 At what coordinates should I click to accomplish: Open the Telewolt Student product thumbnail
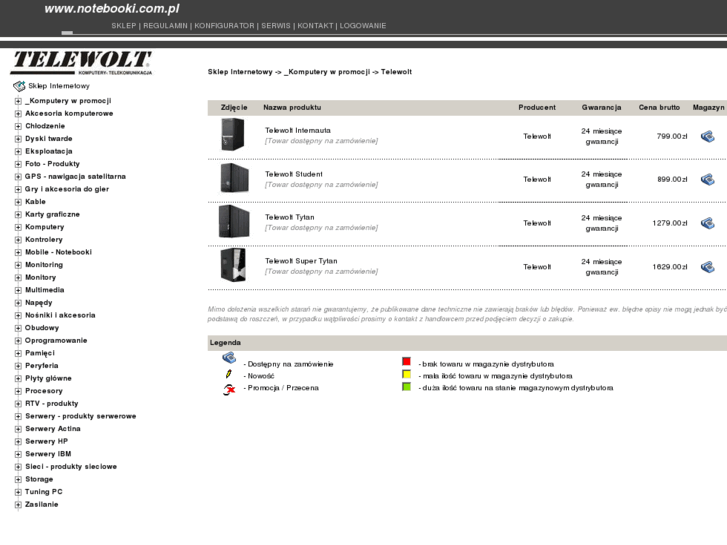234,178
